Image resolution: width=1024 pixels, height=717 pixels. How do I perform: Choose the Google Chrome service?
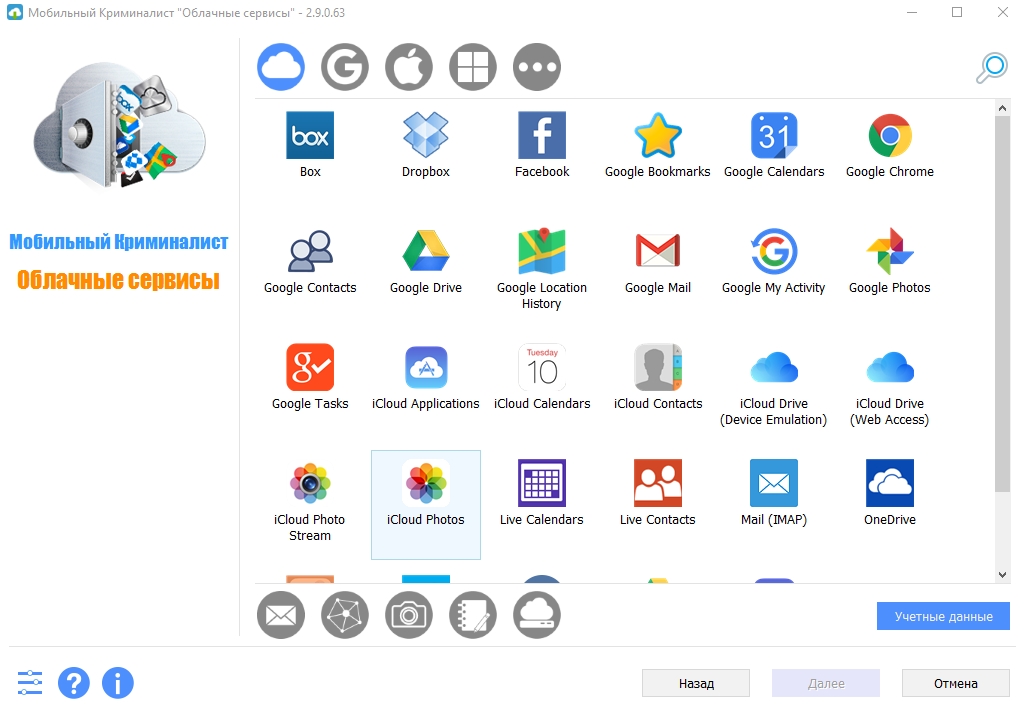point(889,135)
